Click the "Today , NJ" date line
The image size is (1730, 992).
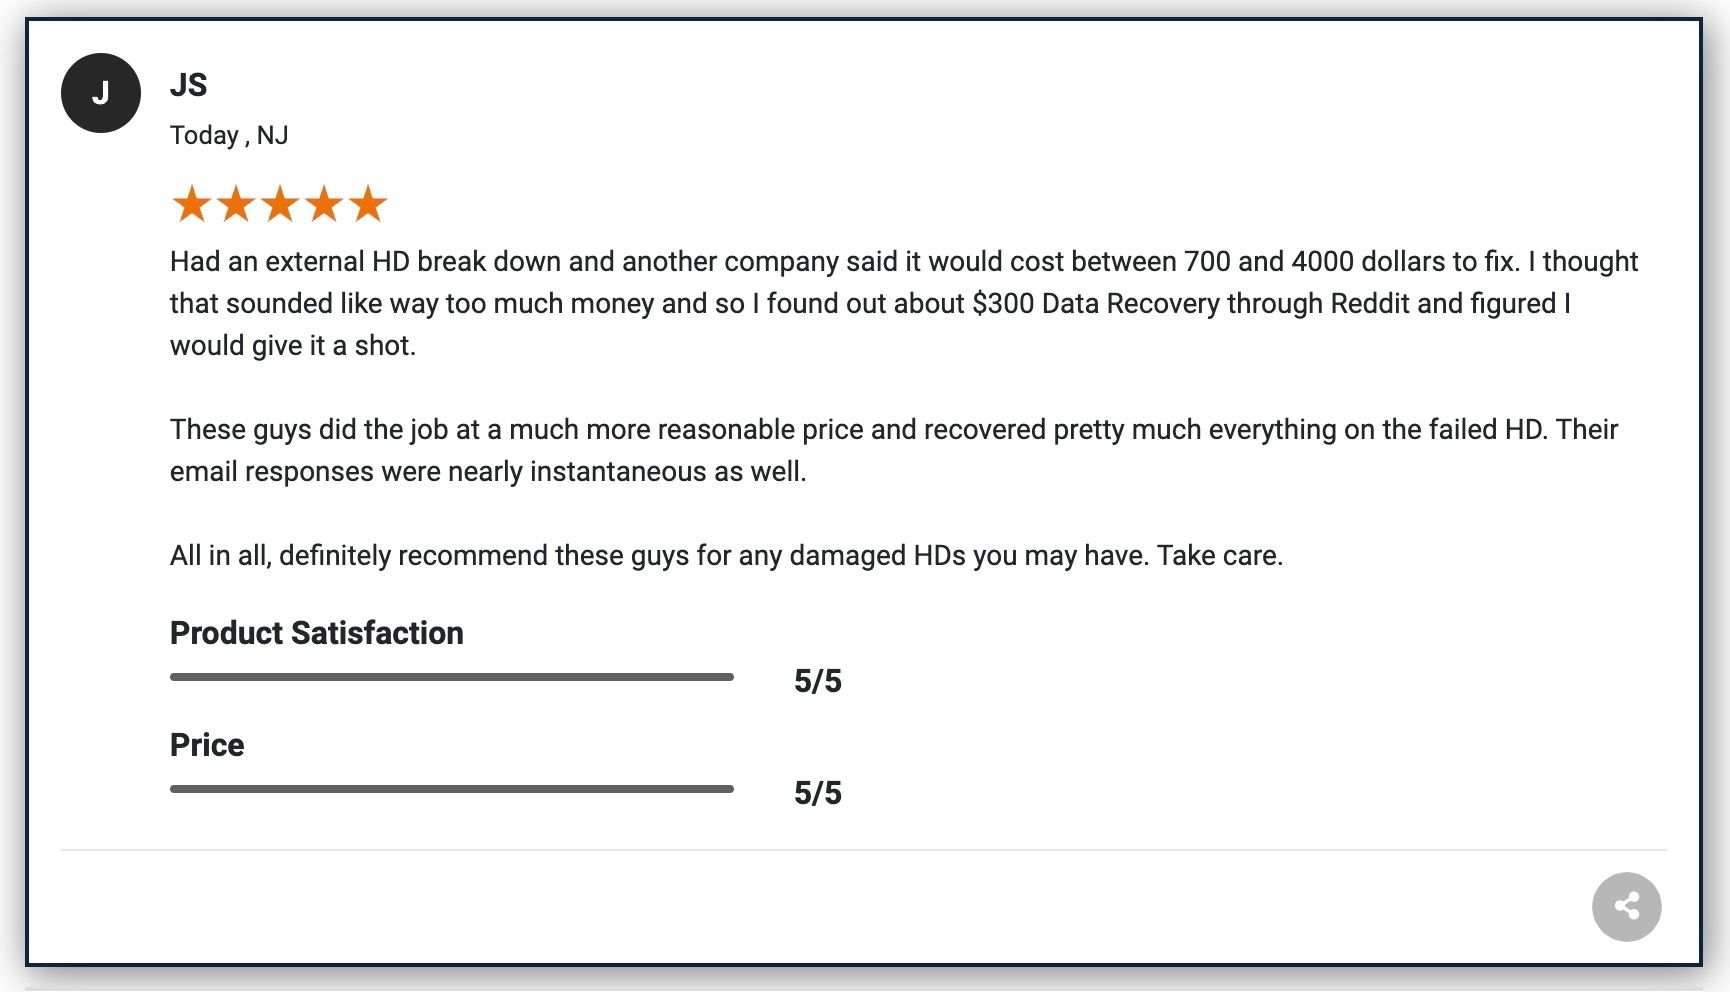(x=229, y=135)
